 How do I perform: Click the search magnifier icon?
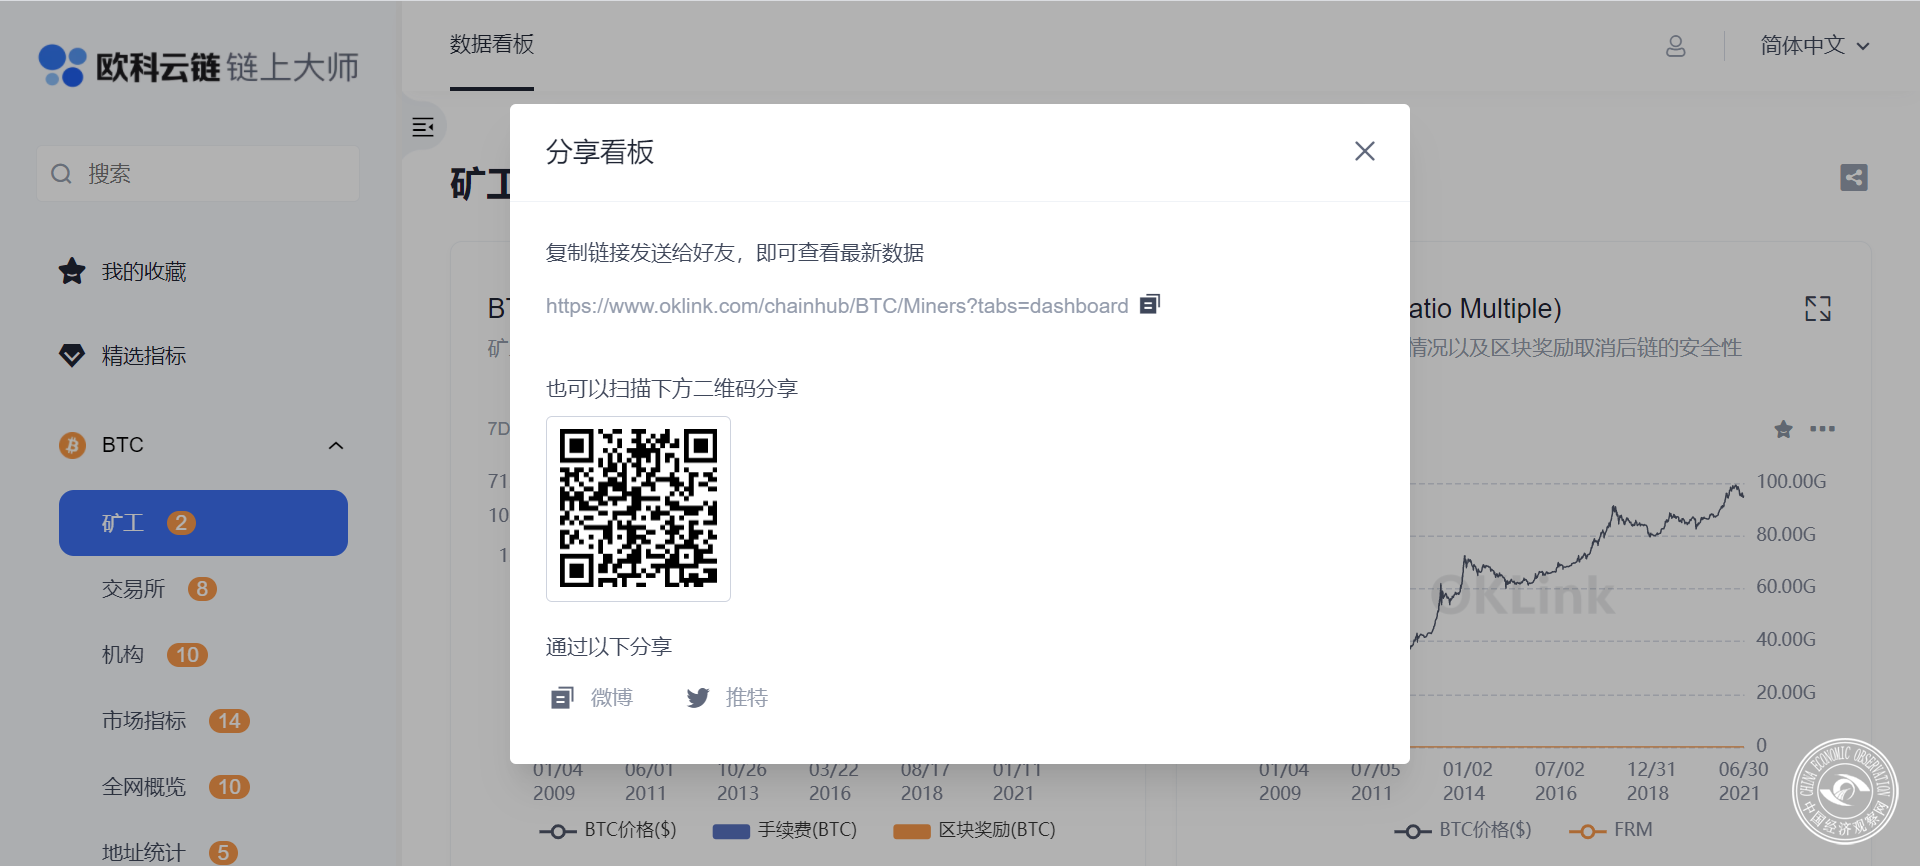[x=62, y=174]
